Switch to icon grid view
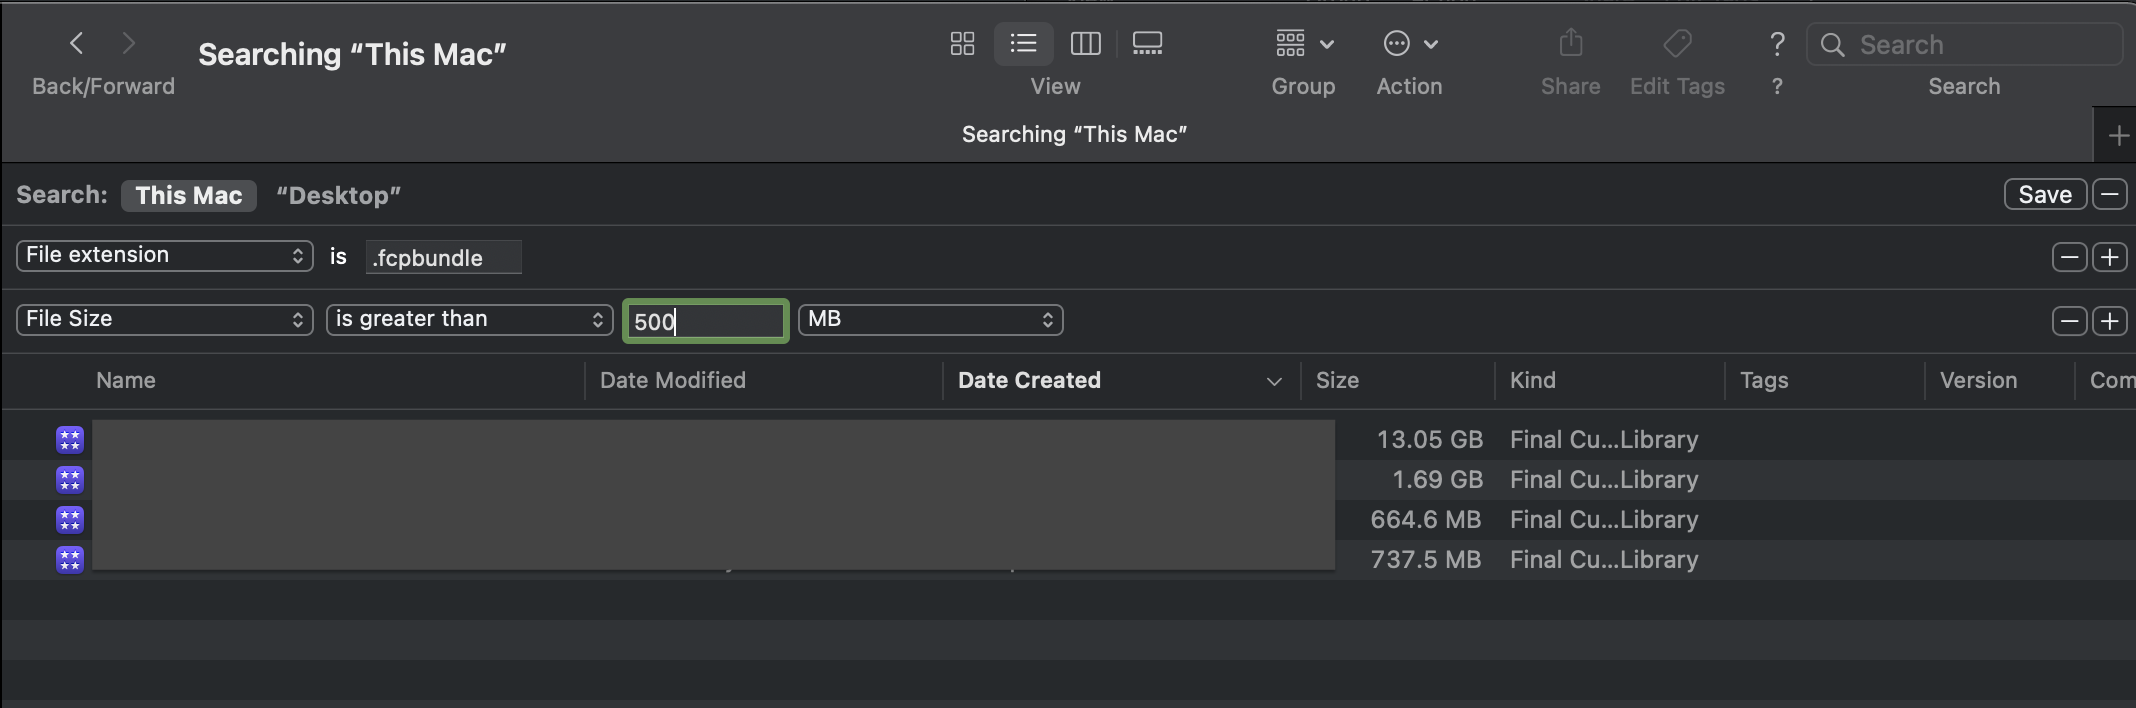 pos(962,44)
